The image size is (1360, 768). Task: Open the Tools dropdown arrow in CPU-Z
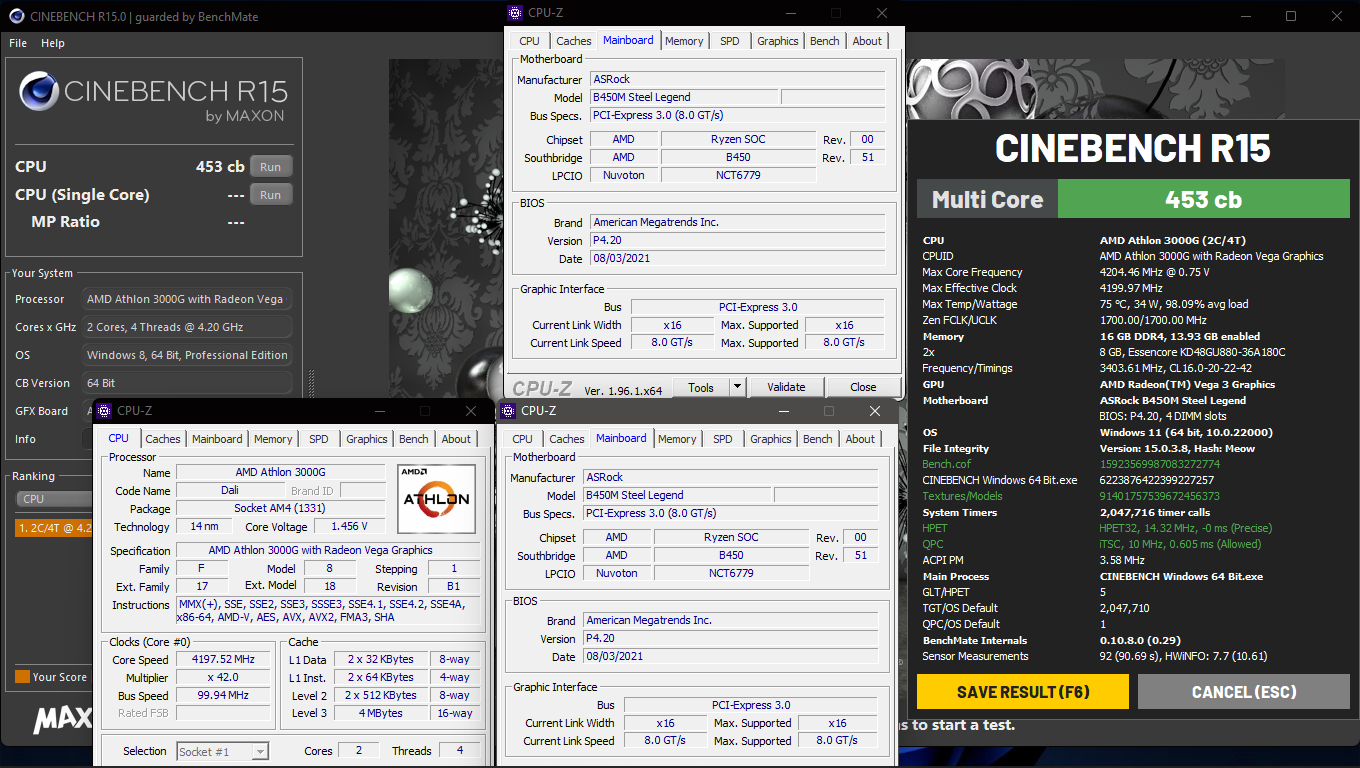(x=737, y=387)
